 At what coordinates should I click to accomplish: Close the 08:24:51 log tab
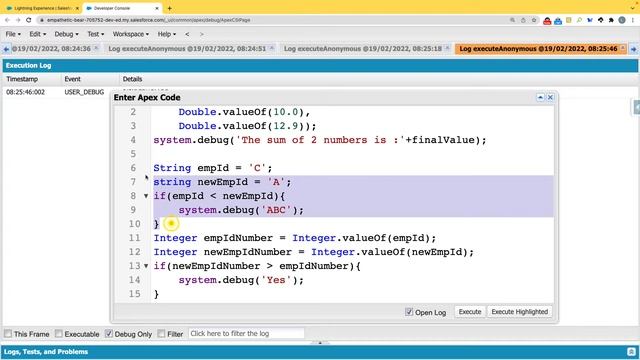[x=271, y=48]
